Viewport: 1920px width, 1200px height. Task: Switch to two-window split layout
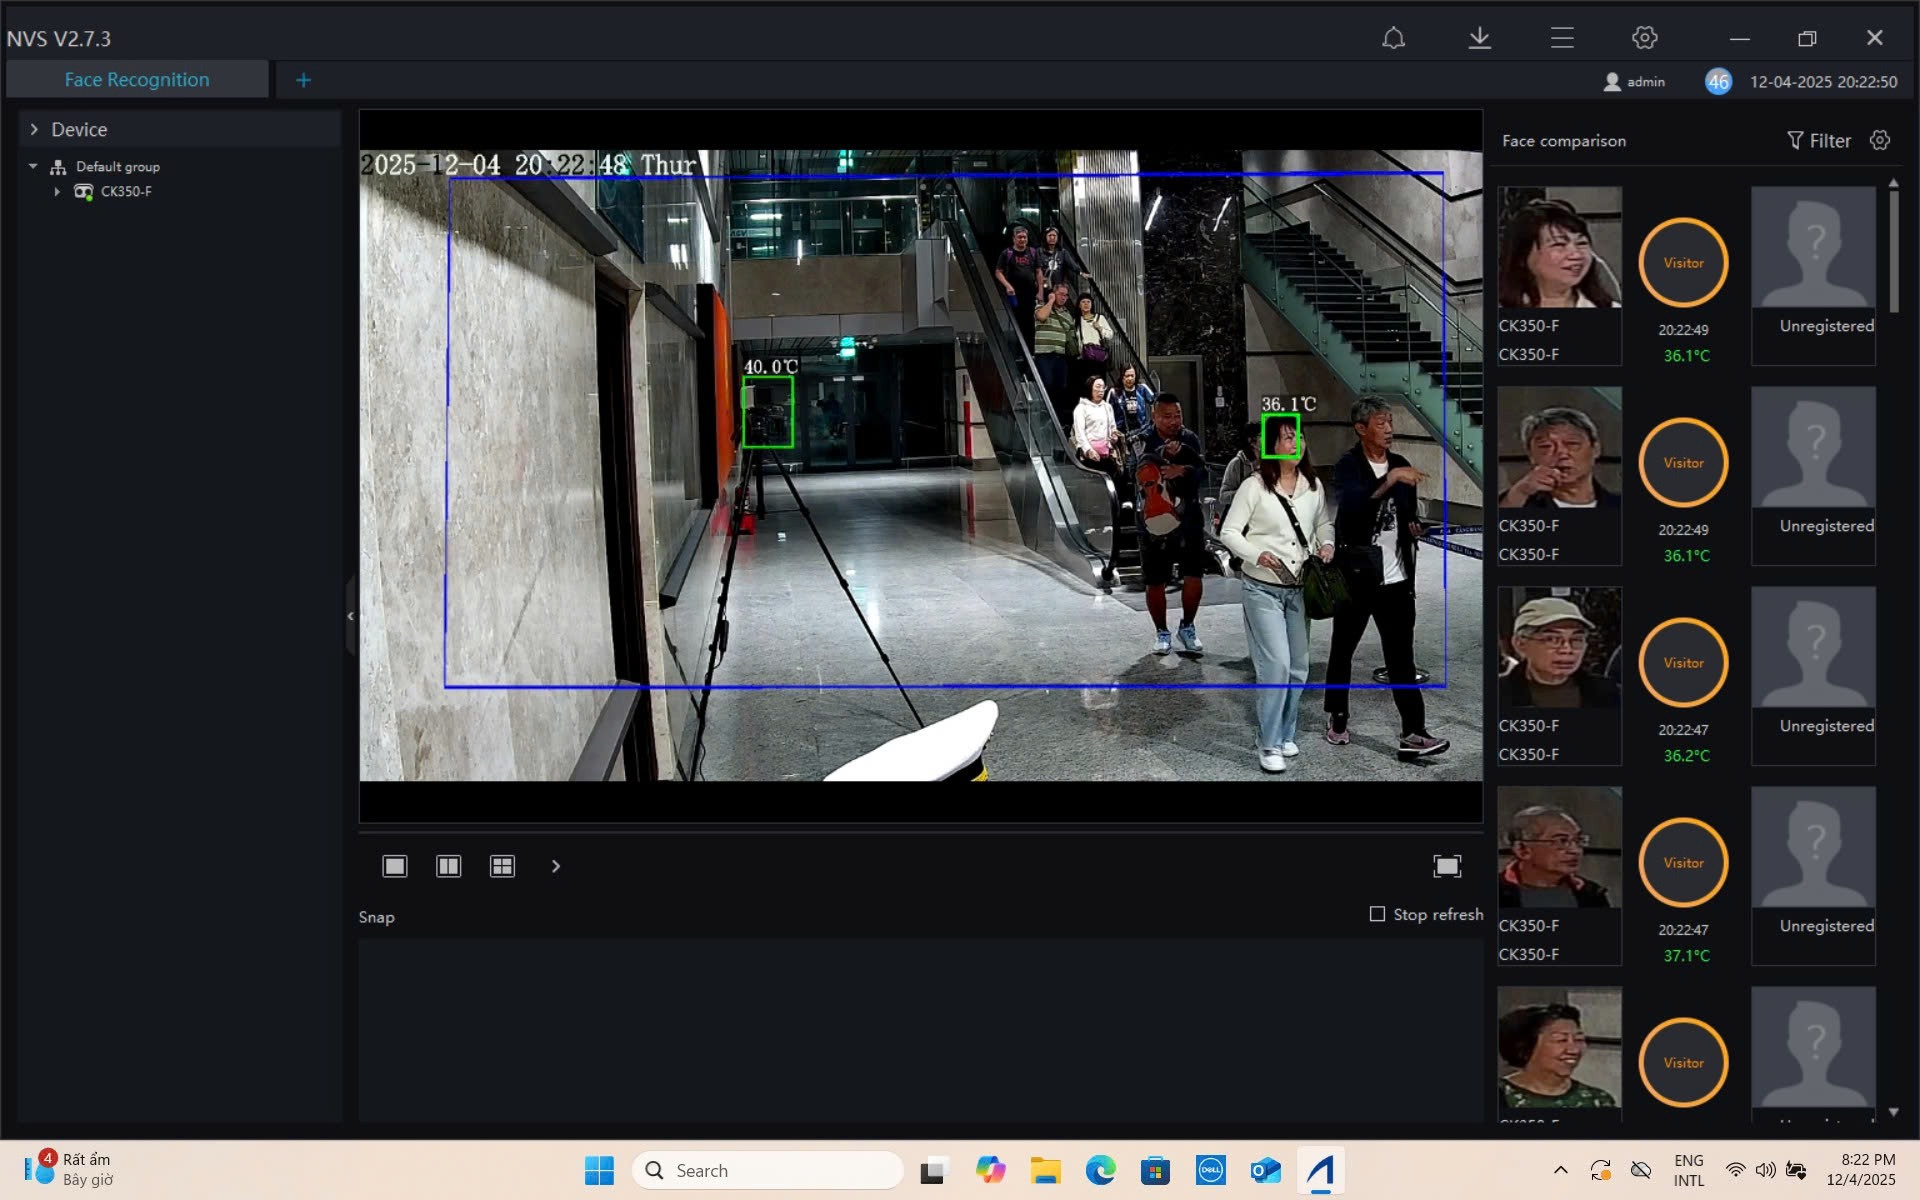point(448,866)
